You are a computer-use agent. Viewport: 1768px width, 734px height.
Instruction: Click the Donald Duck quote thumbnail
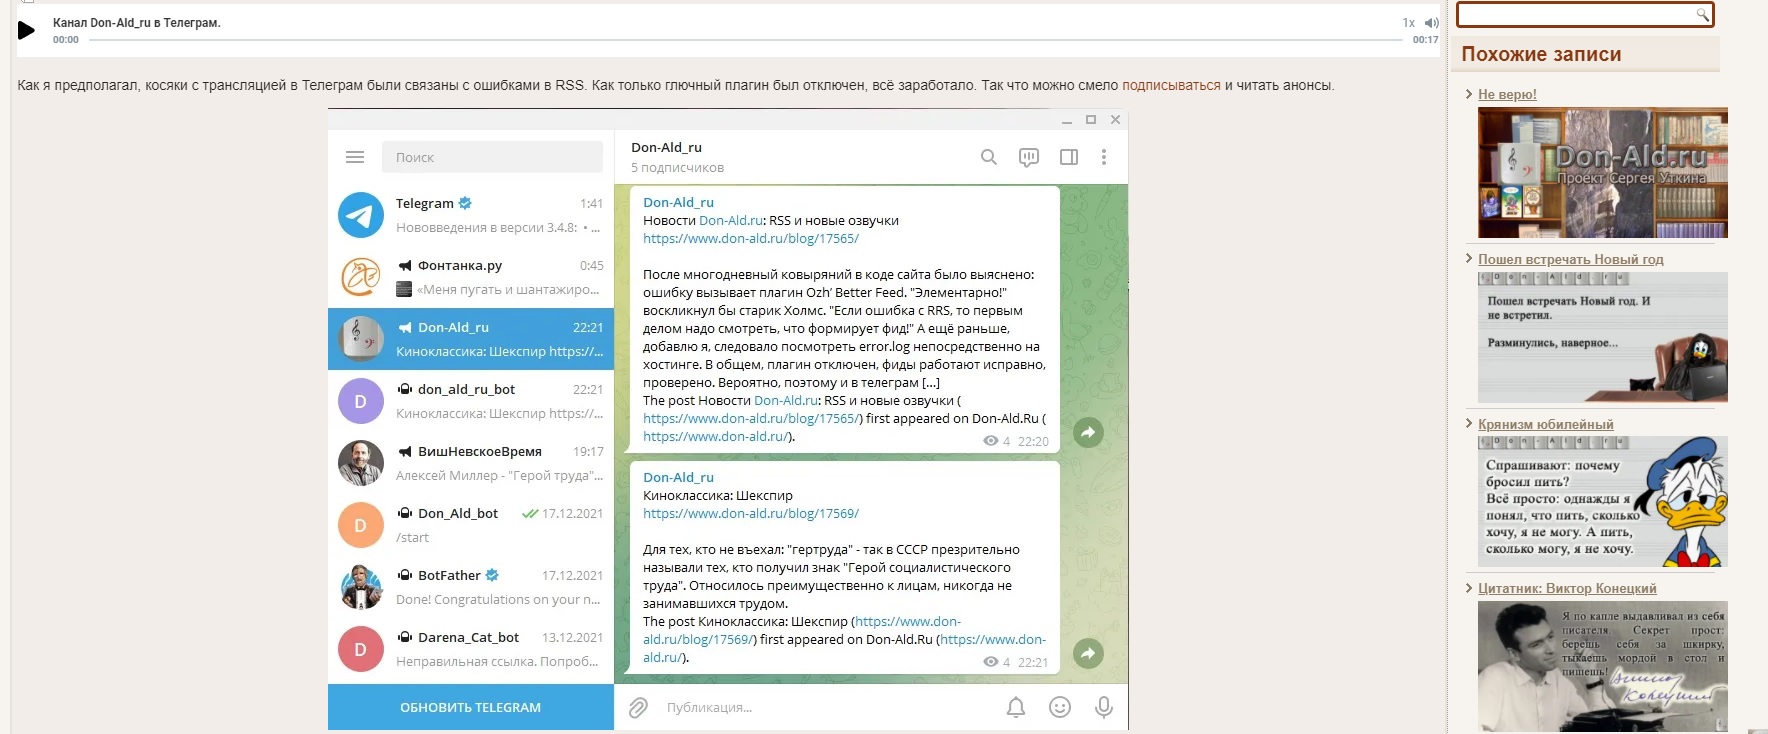click(x=1603, y=502)
